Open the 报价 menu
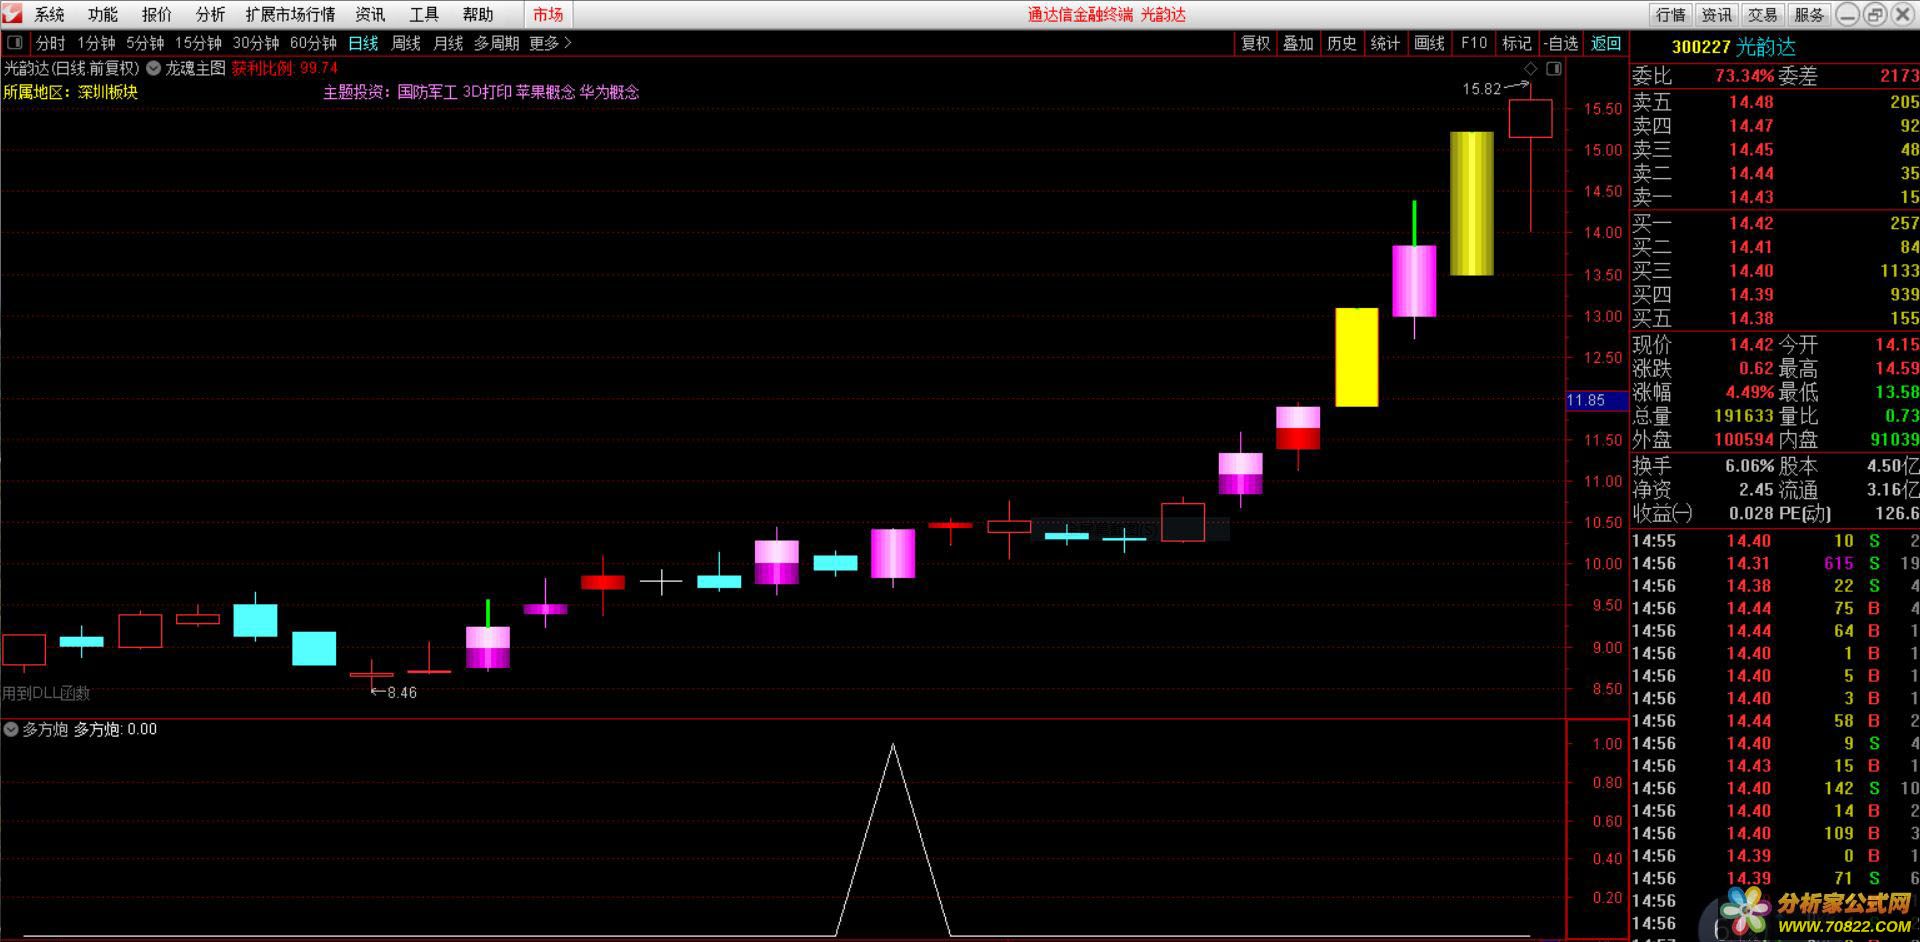Viewport: 1920px width, 942px height. [x=157, y=14]
